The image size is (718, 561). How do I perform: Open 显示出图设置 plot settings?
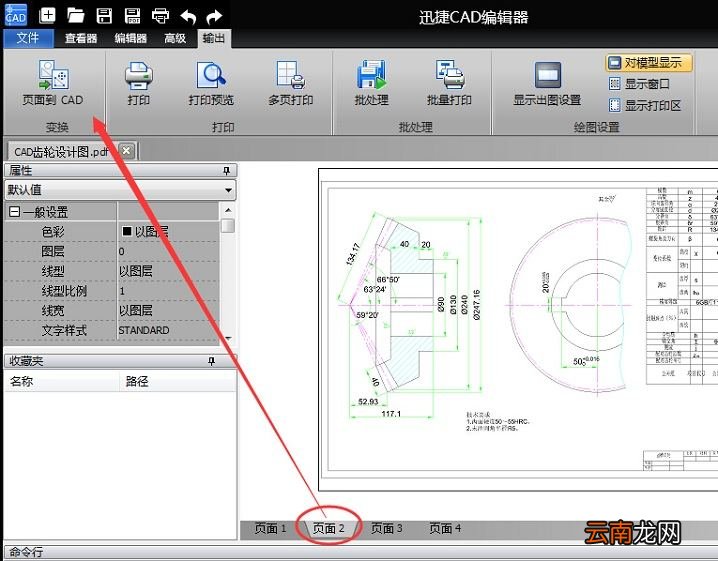coord(547,83)
